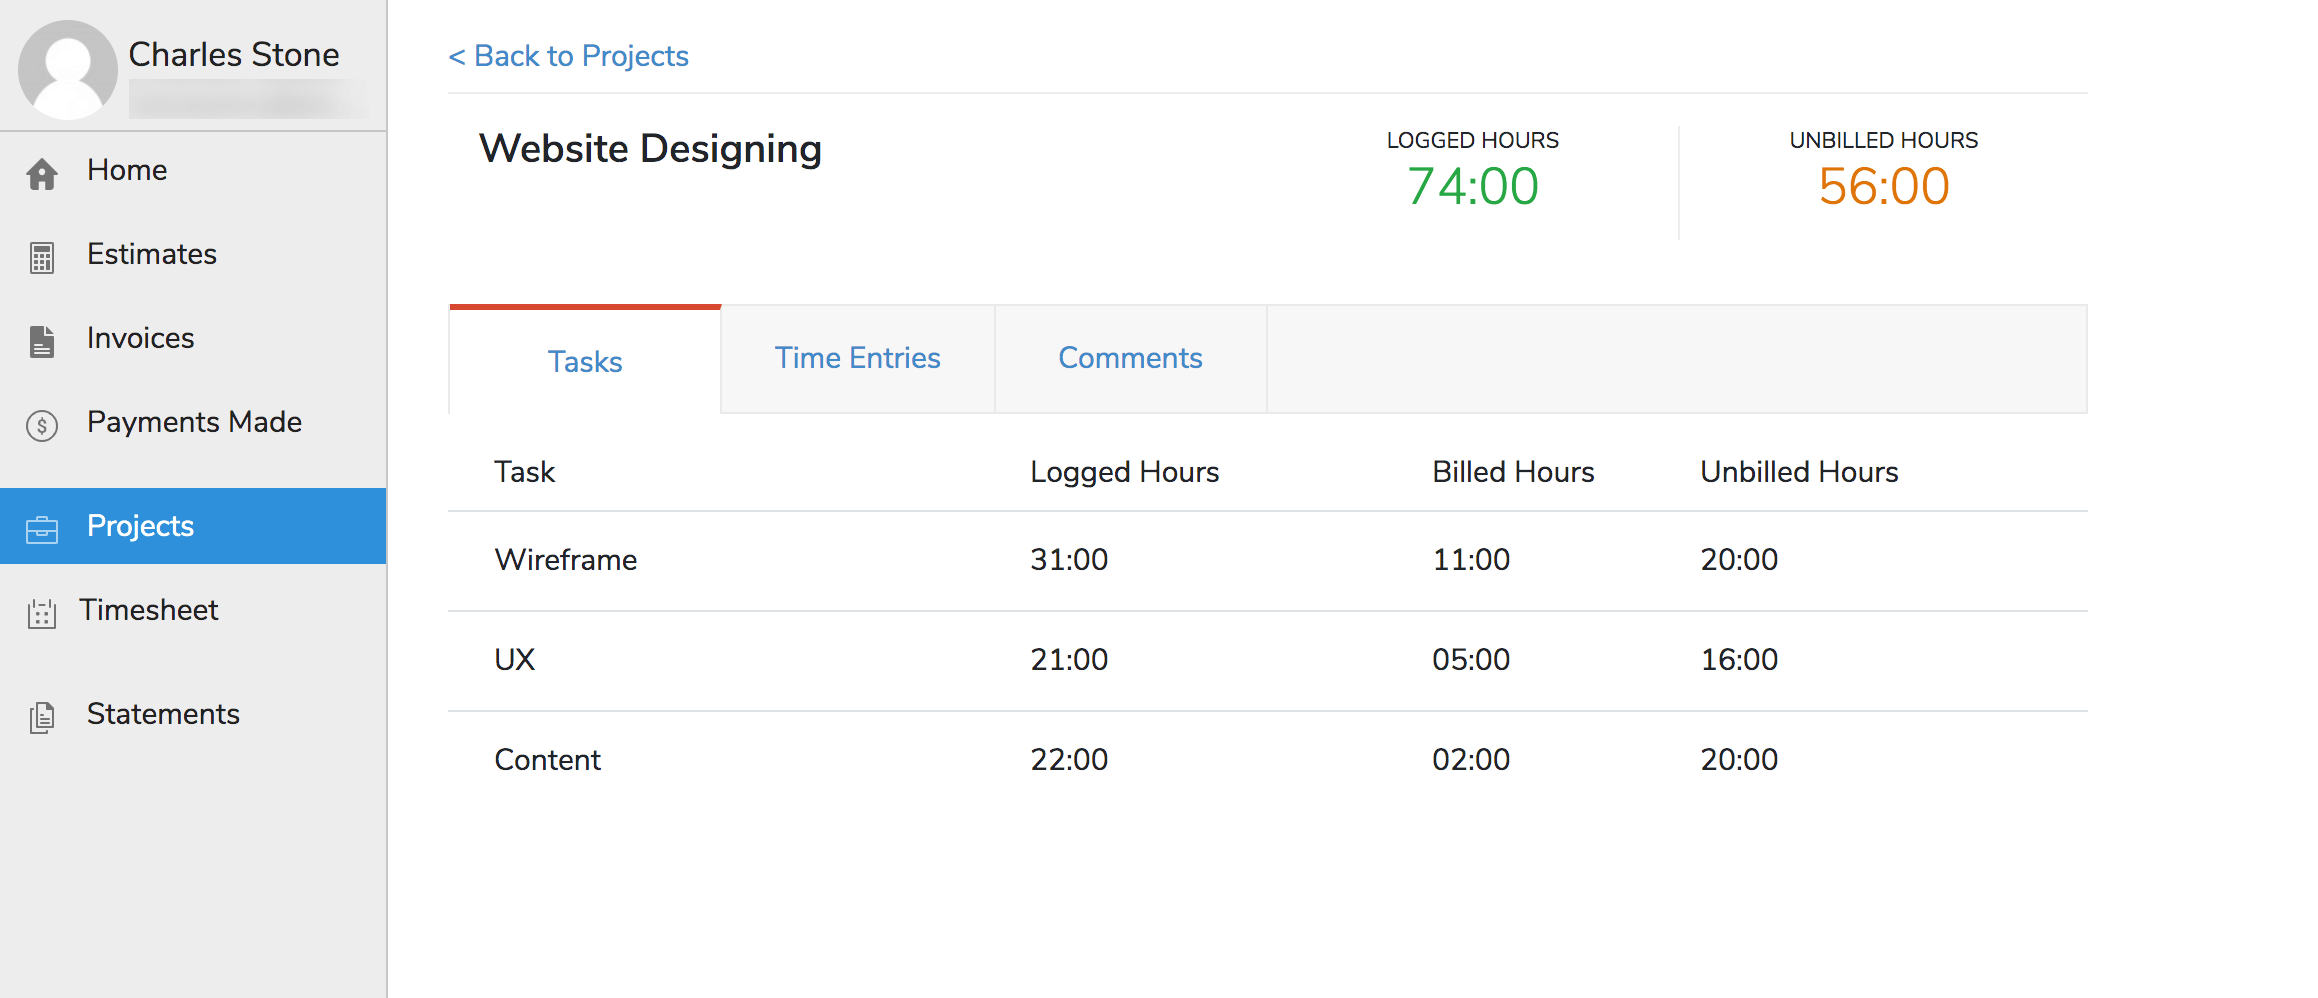Click the Home house icon
This screenshot has height=998, width=2318.
[42, 174]
